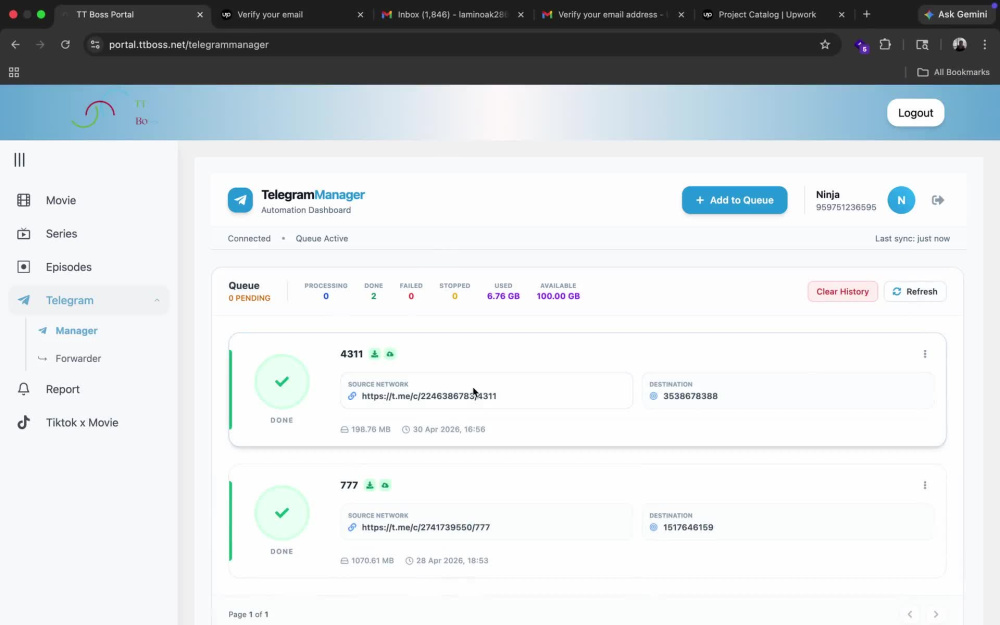Open a new browser tab

coord(866,15)
